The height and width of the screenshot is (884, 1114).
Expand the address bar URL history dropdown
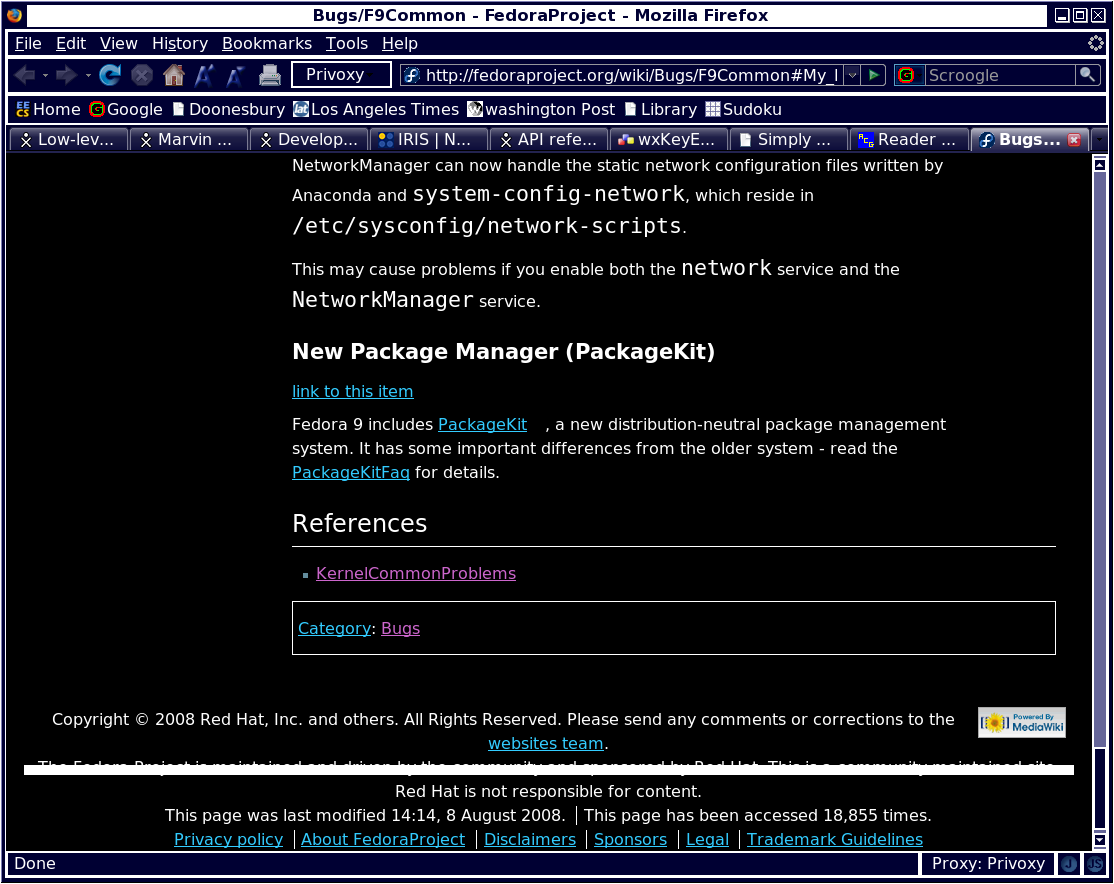click(x=853, y=75)
